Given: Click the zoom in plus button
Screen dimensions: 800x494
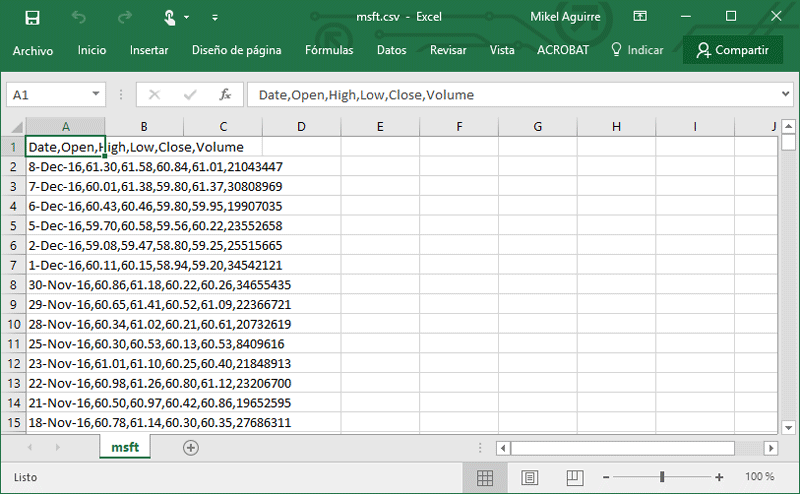Looking at the screenshot, I should (719, 477).
